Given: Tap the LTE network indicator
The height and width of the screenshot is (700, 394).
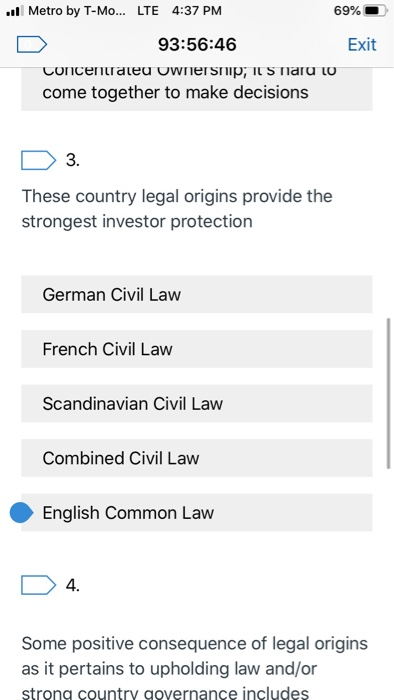Looking at the screenshot, I should point(148,11).
